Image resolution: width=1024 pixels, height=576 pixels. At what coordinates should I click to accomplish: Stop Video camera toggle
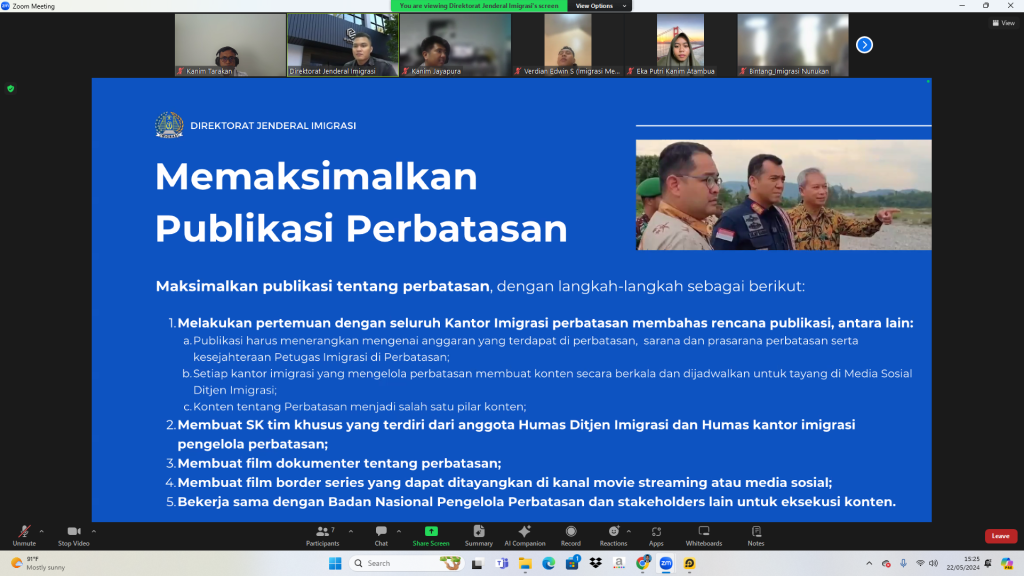click(x=73, y=536)
